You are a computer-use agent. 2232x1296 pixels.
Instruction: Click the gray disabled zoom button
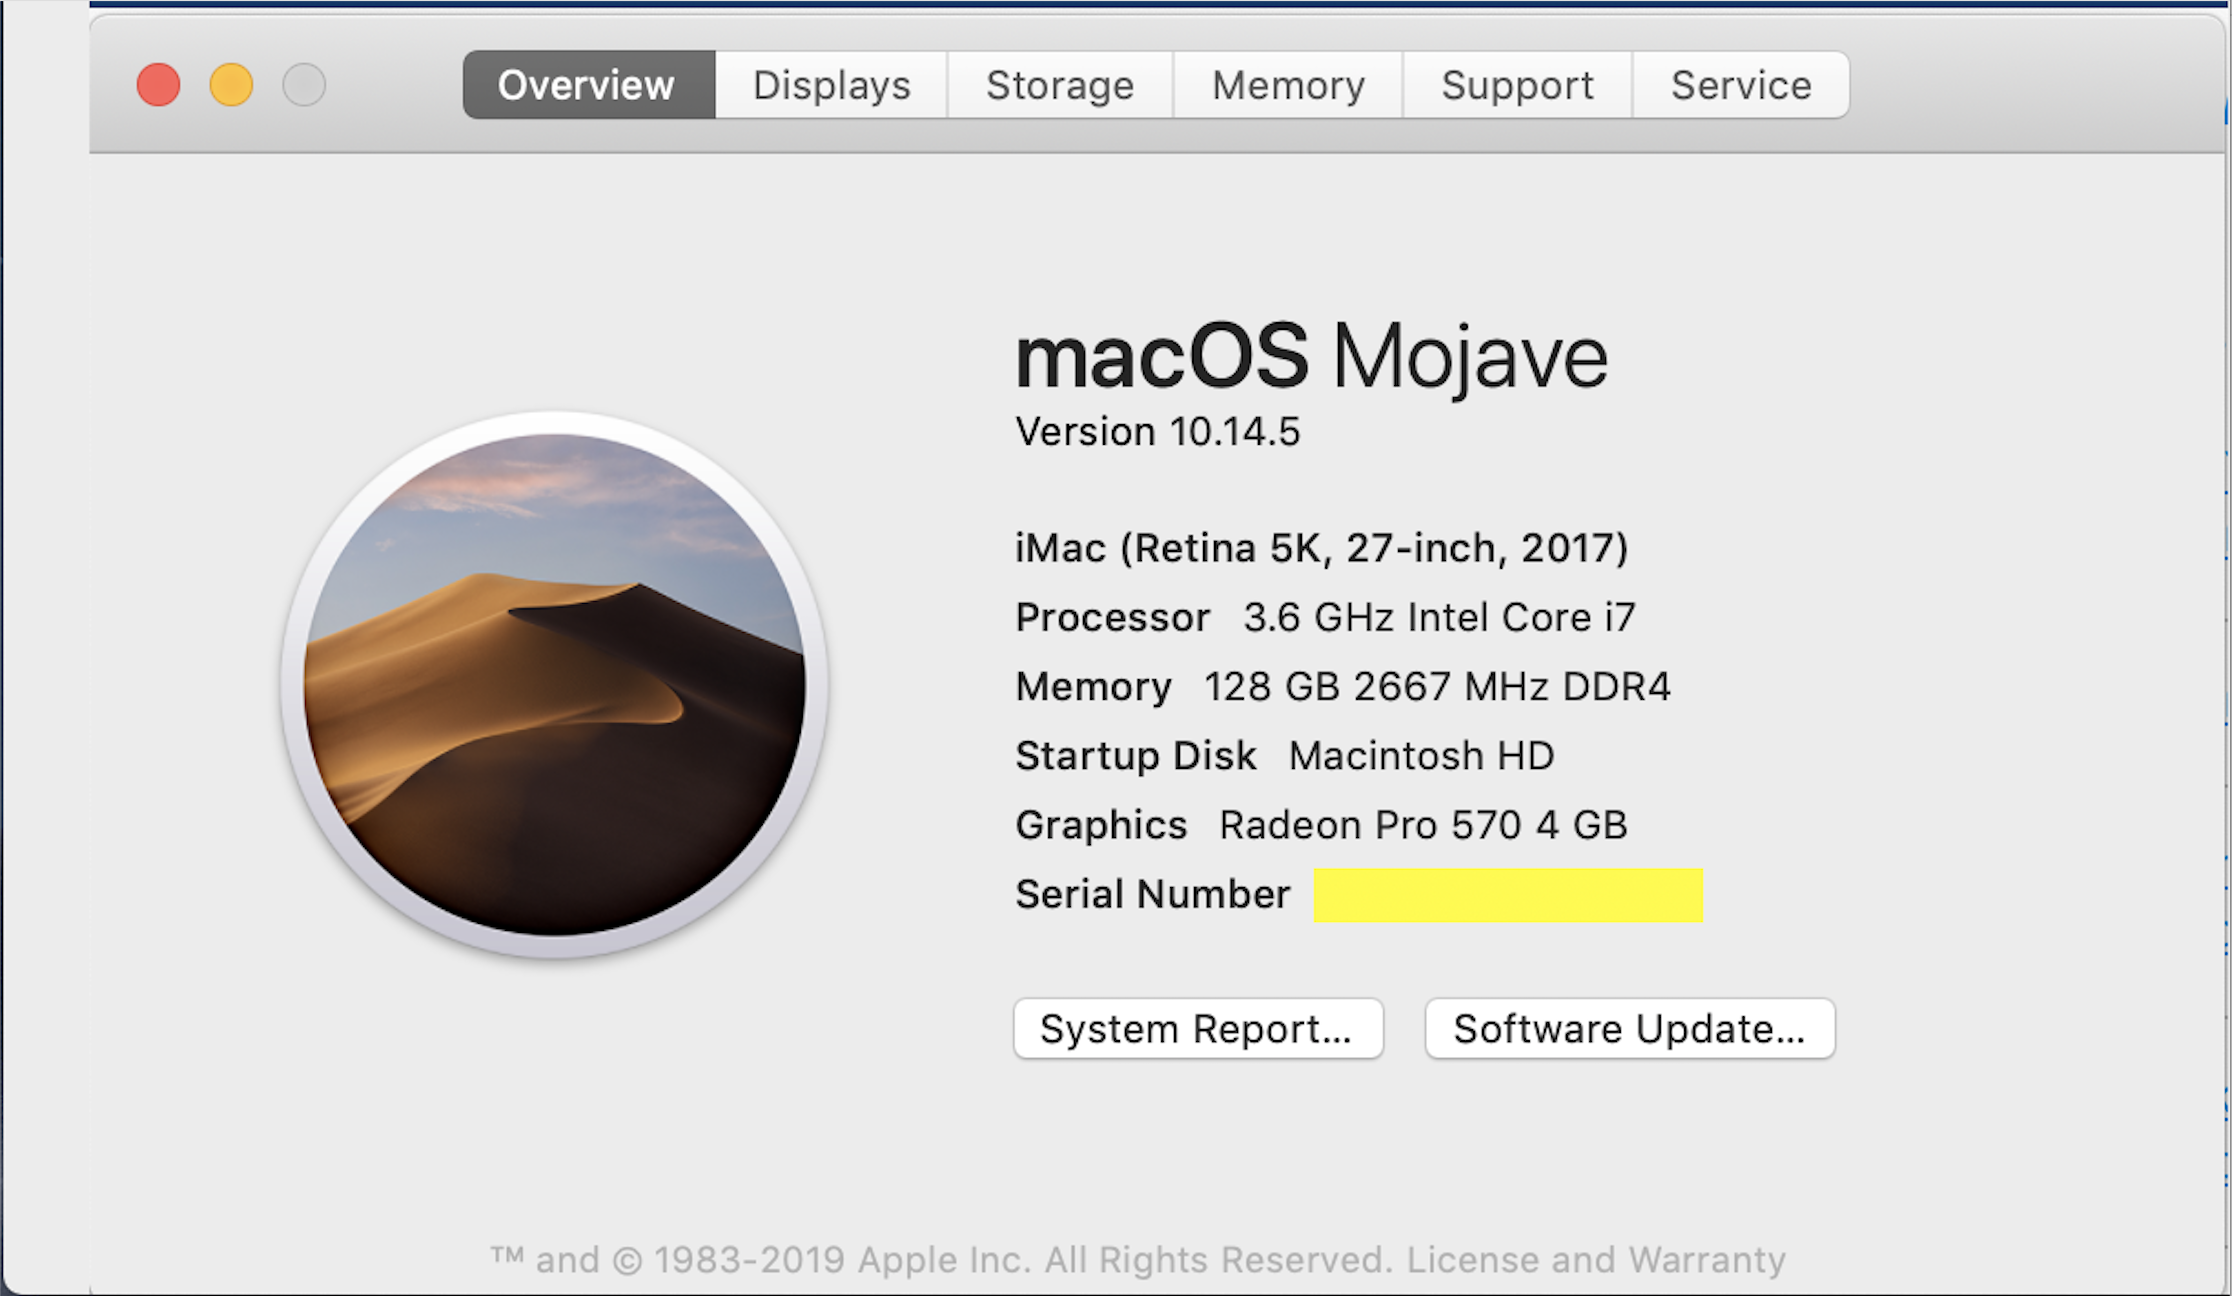304,85
